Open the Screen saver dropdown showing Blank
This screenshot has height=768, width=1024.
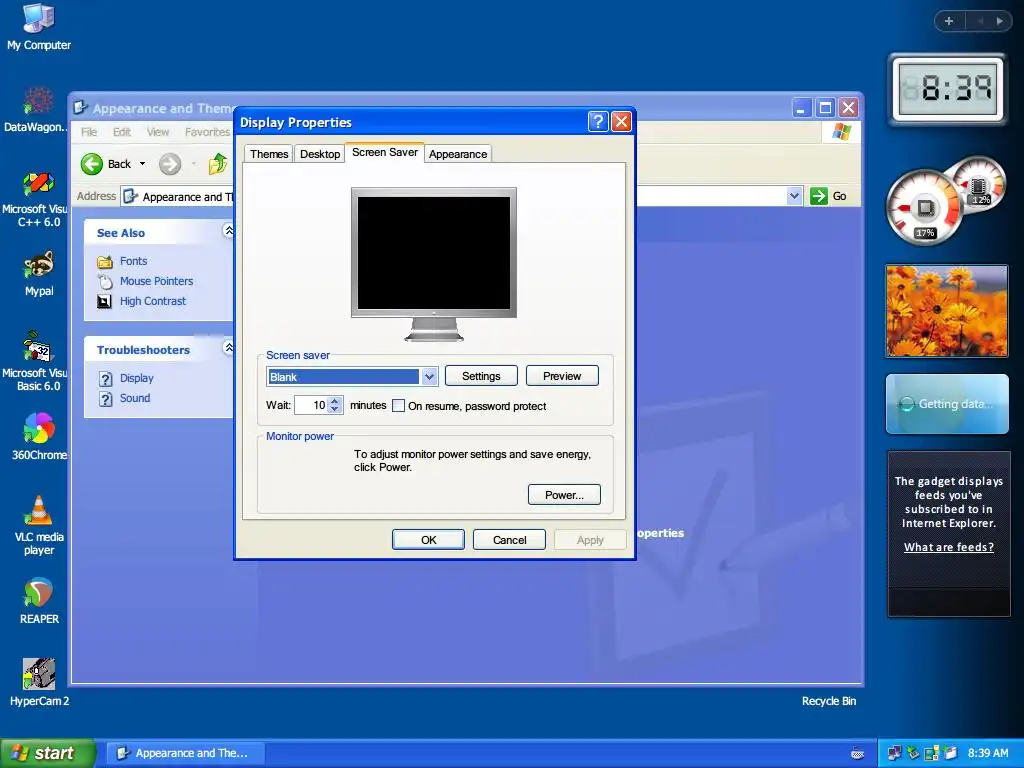click(x=429, y=377)
